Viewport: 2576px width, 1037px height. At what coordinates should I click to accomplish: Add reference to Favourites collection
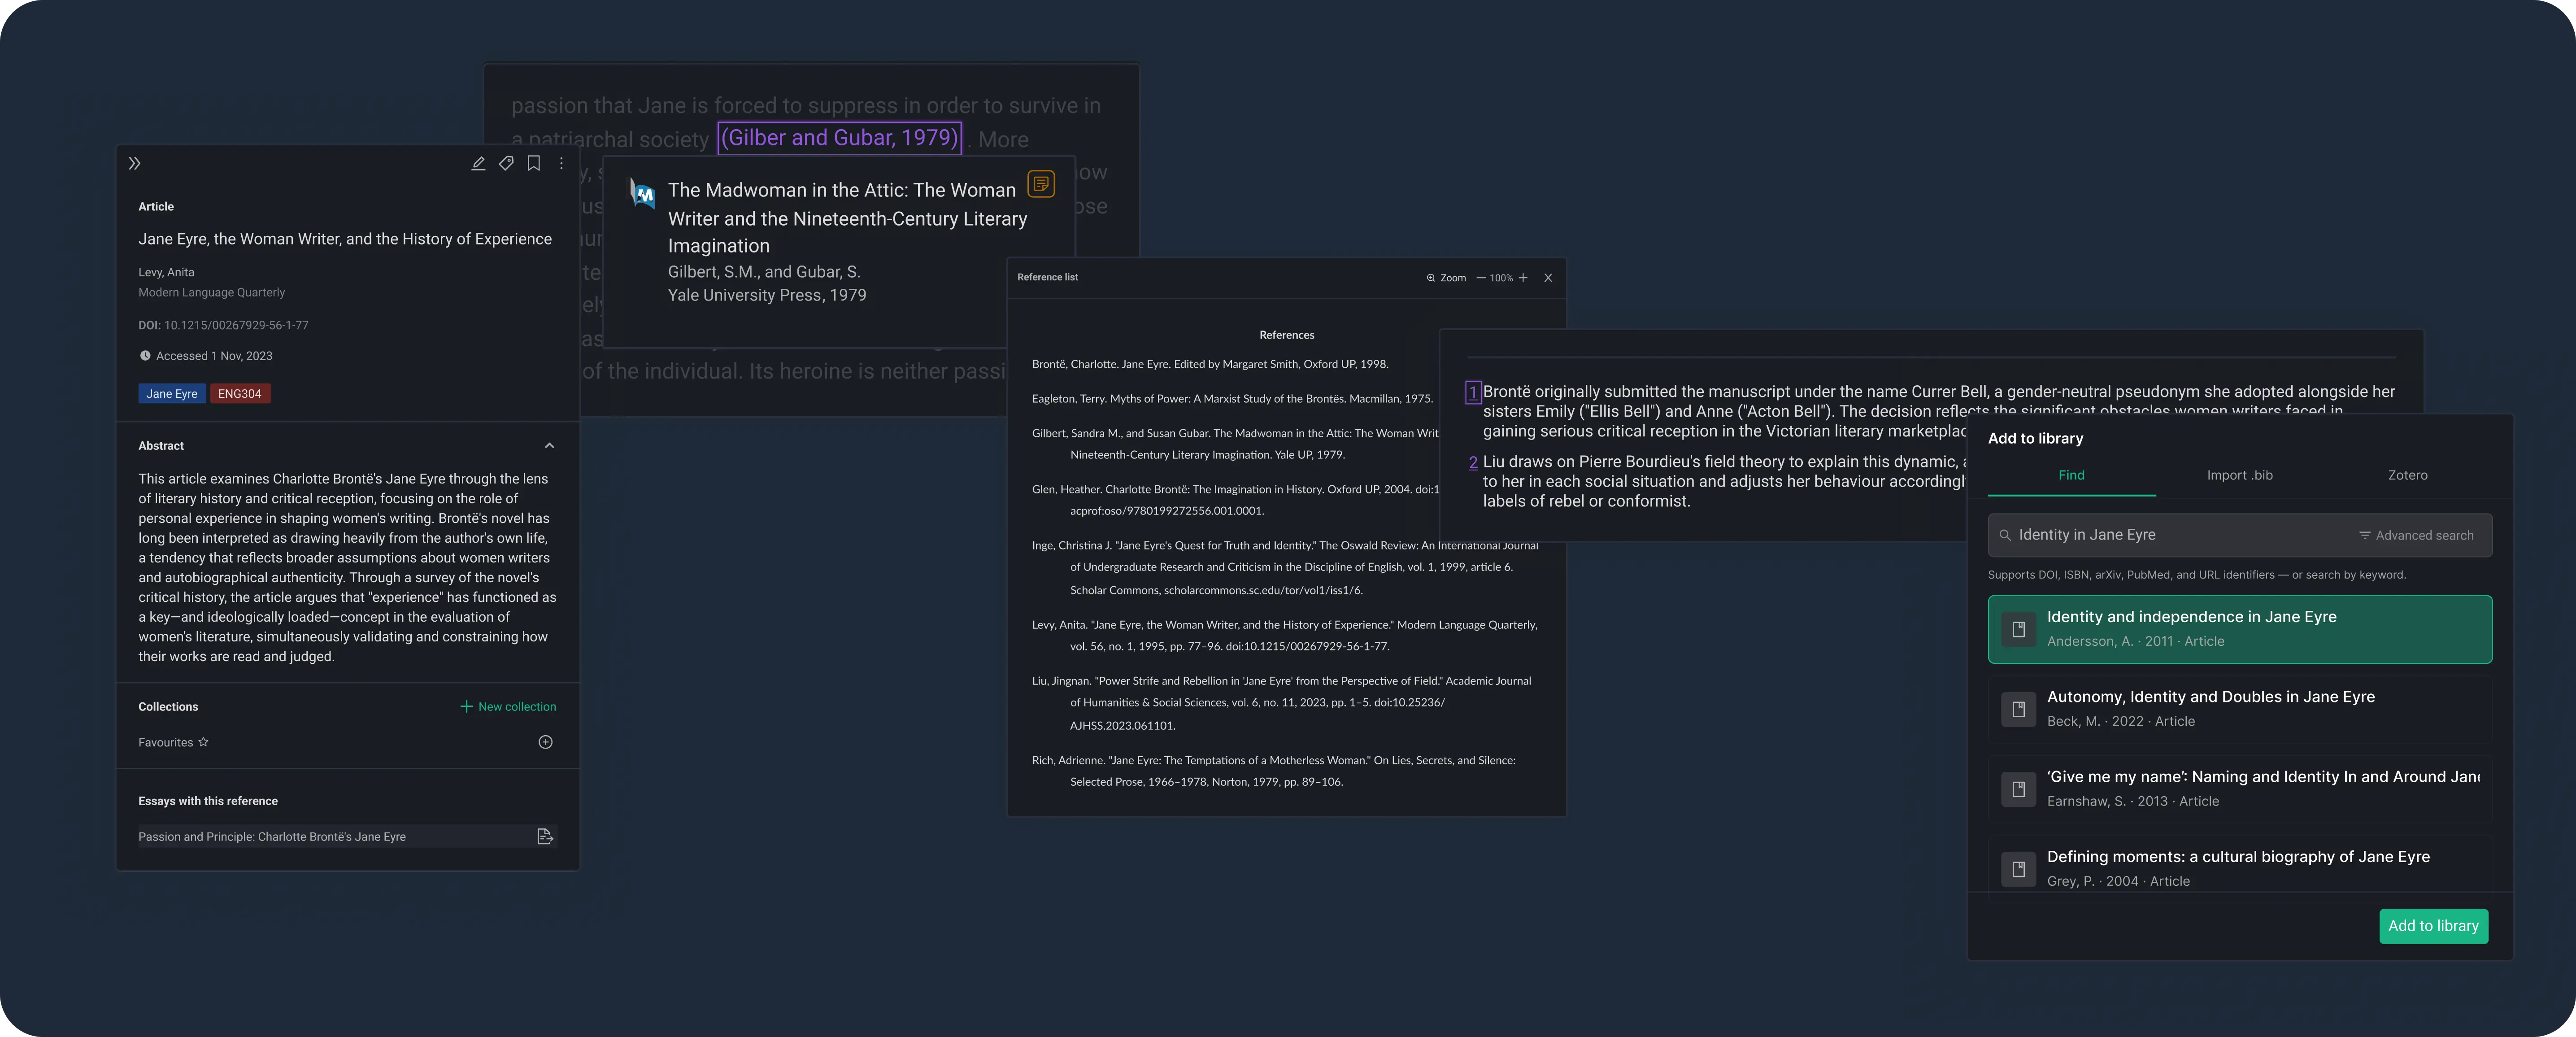tap(546, 742)
